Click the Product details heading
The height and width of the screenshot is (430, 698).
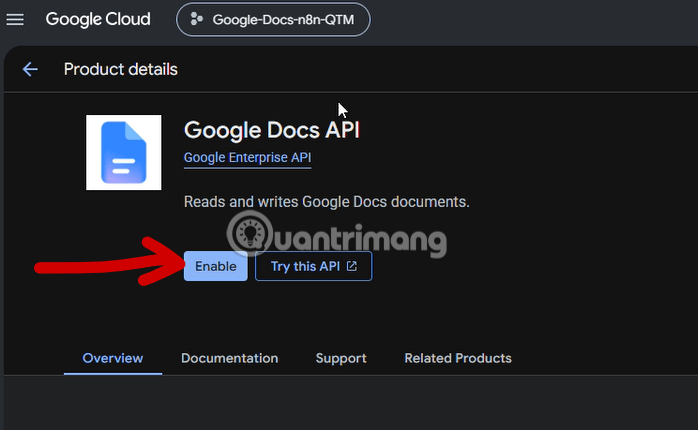pyautogui.click(x=121, y=69)
